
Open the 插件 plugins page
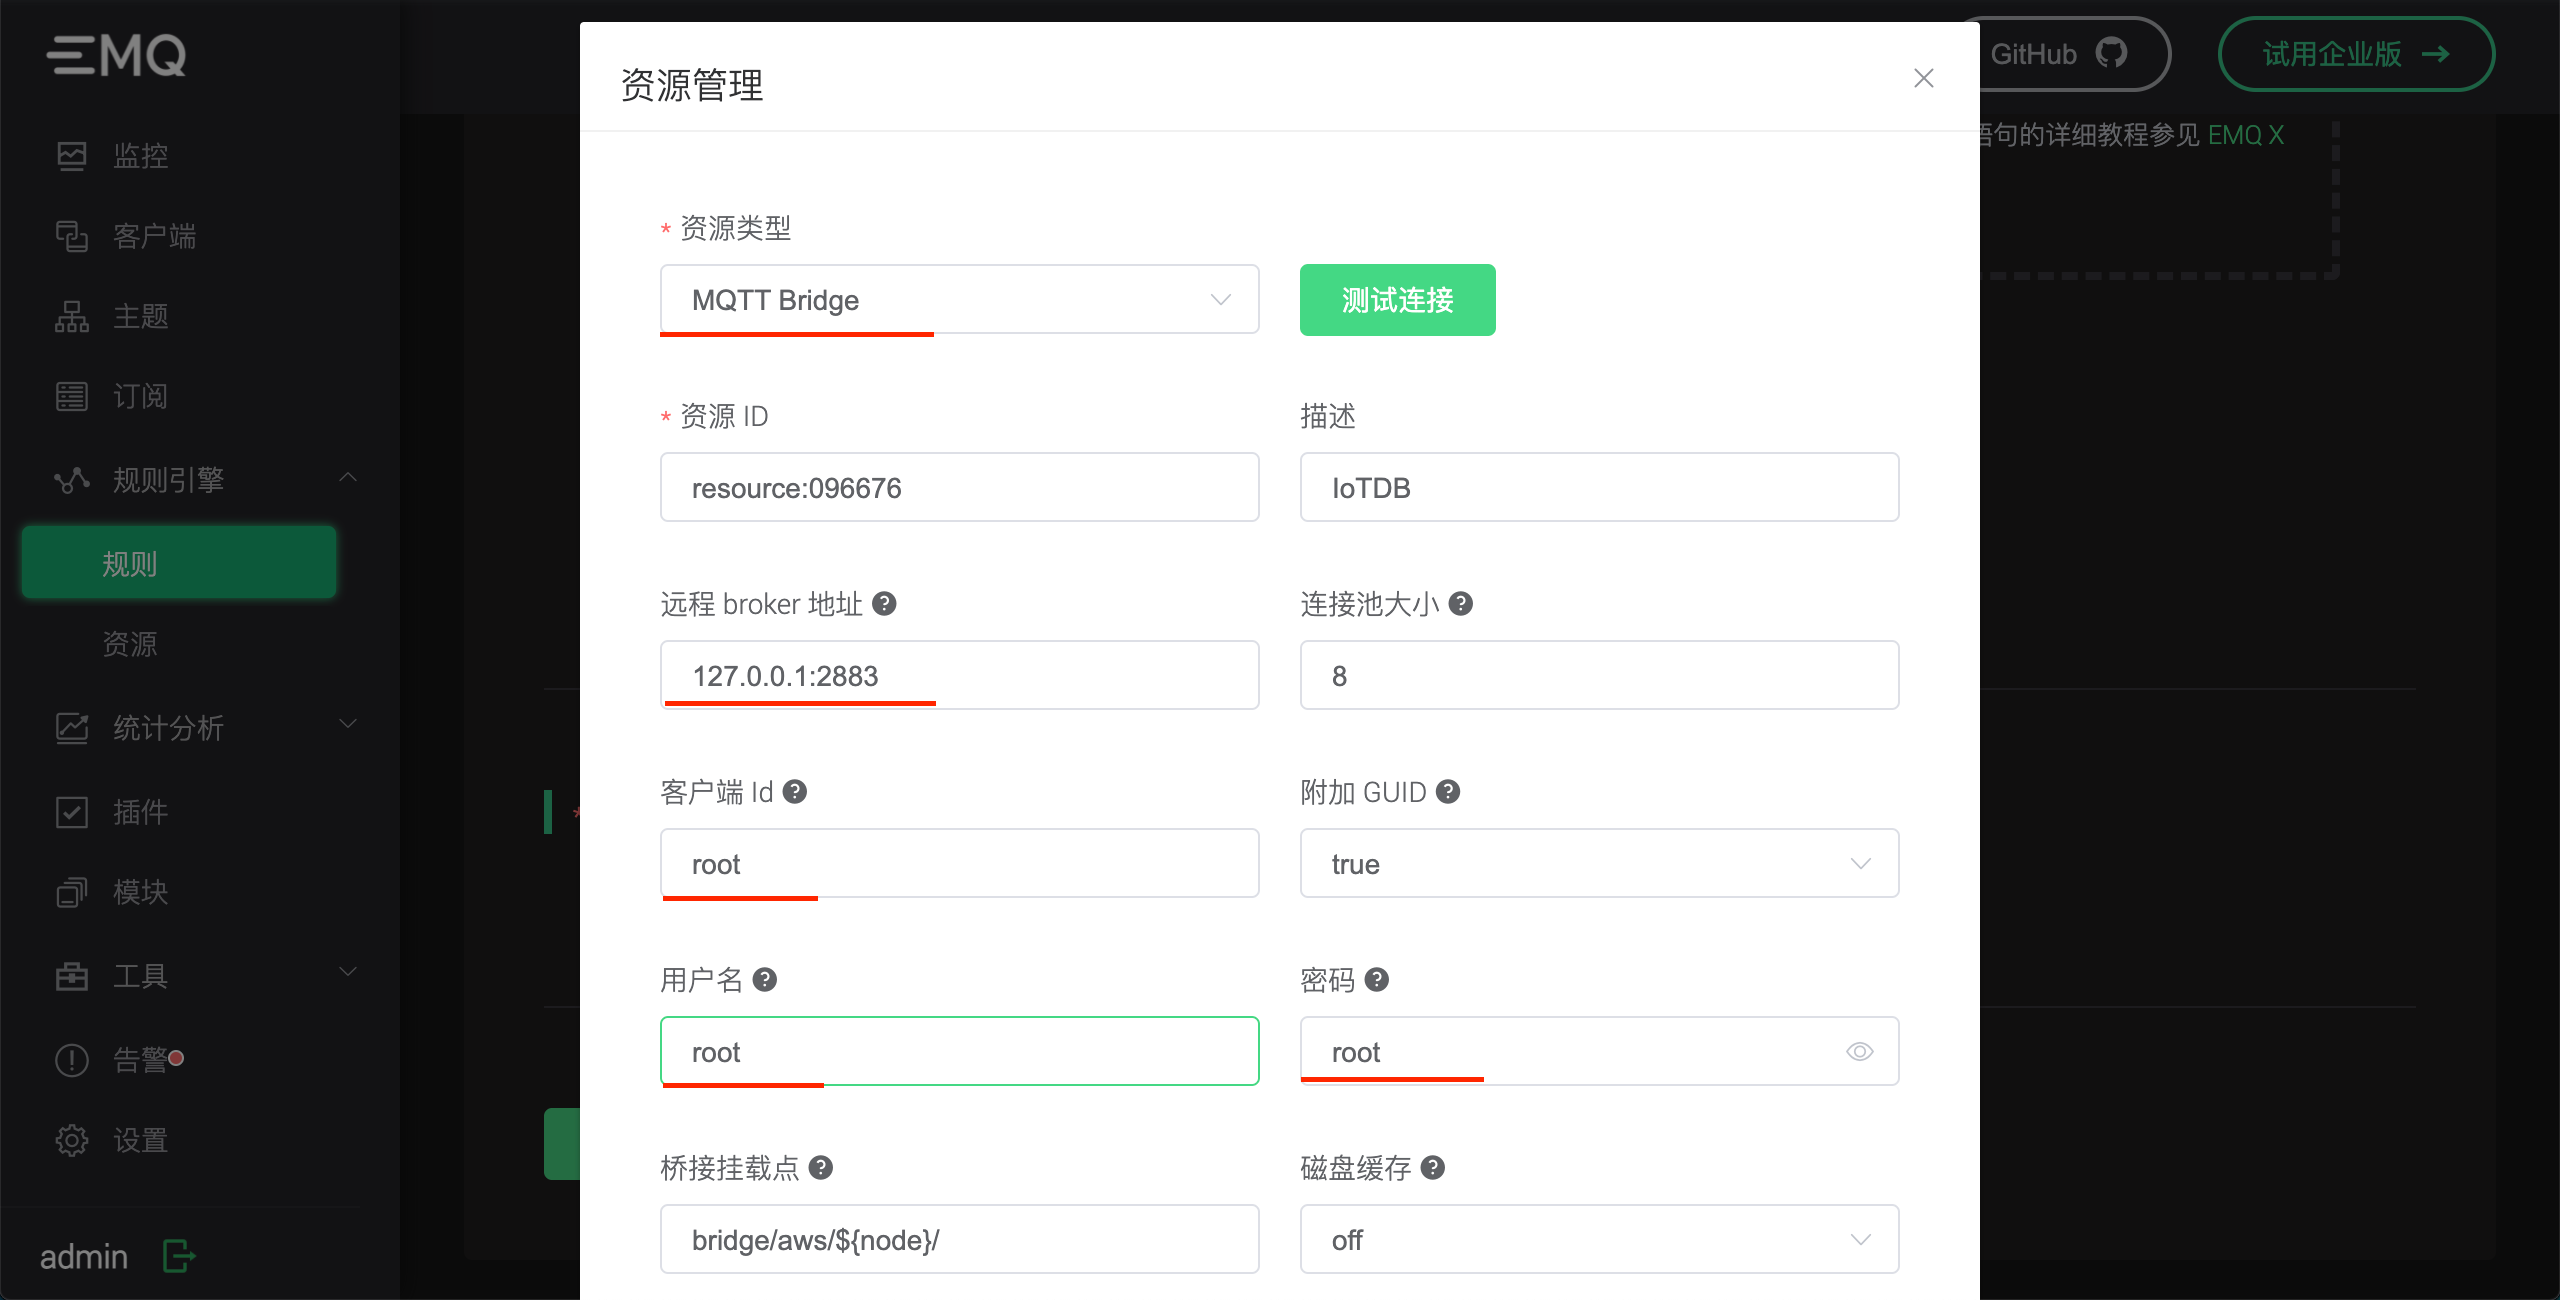139,812
